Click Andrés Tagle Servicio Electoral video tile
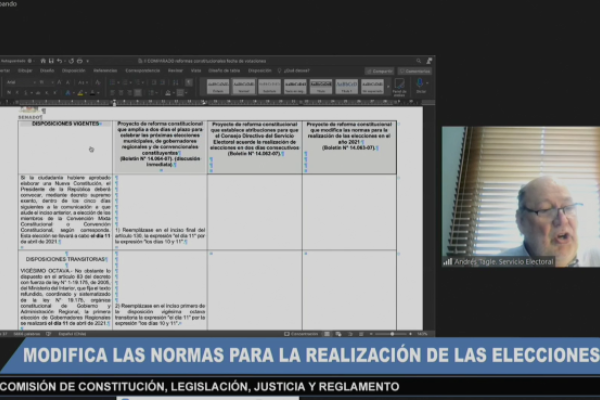Image resolution: width=600 pixels, height=400 pixels. tap(521, 196)
